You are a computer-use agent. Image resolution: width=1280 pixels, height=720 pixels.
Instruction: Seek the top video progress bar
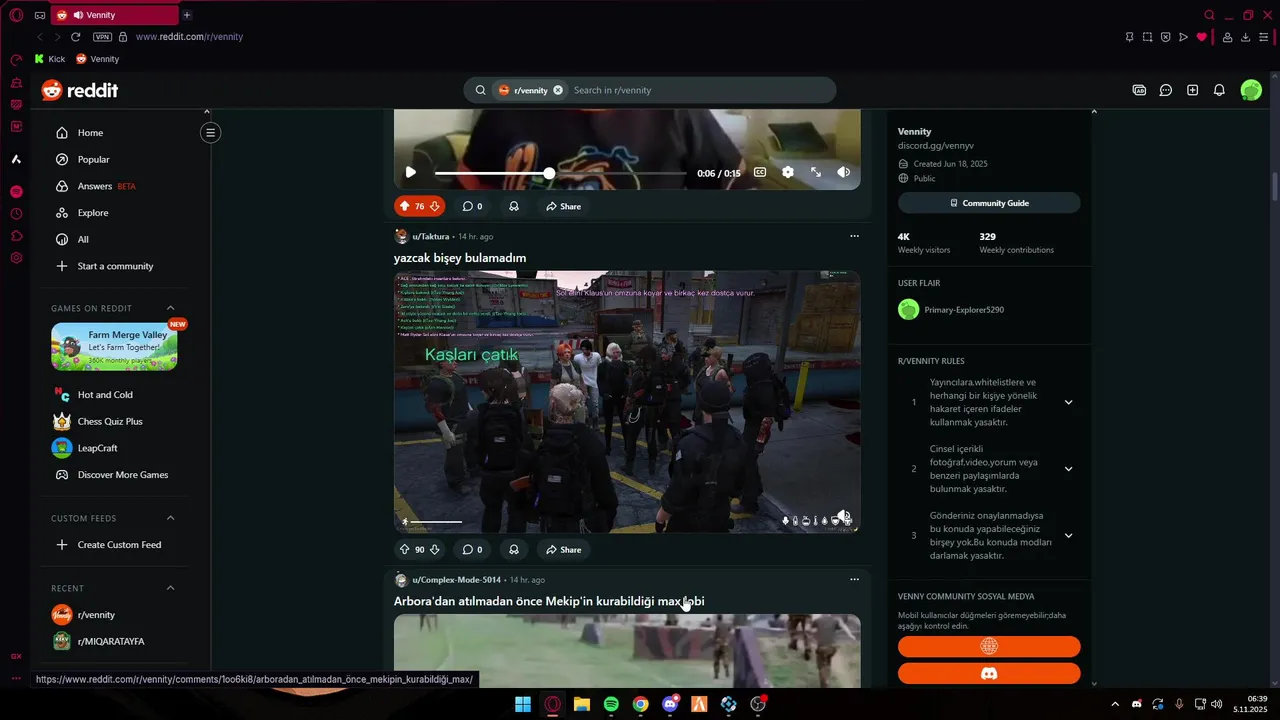click(560, 173)
